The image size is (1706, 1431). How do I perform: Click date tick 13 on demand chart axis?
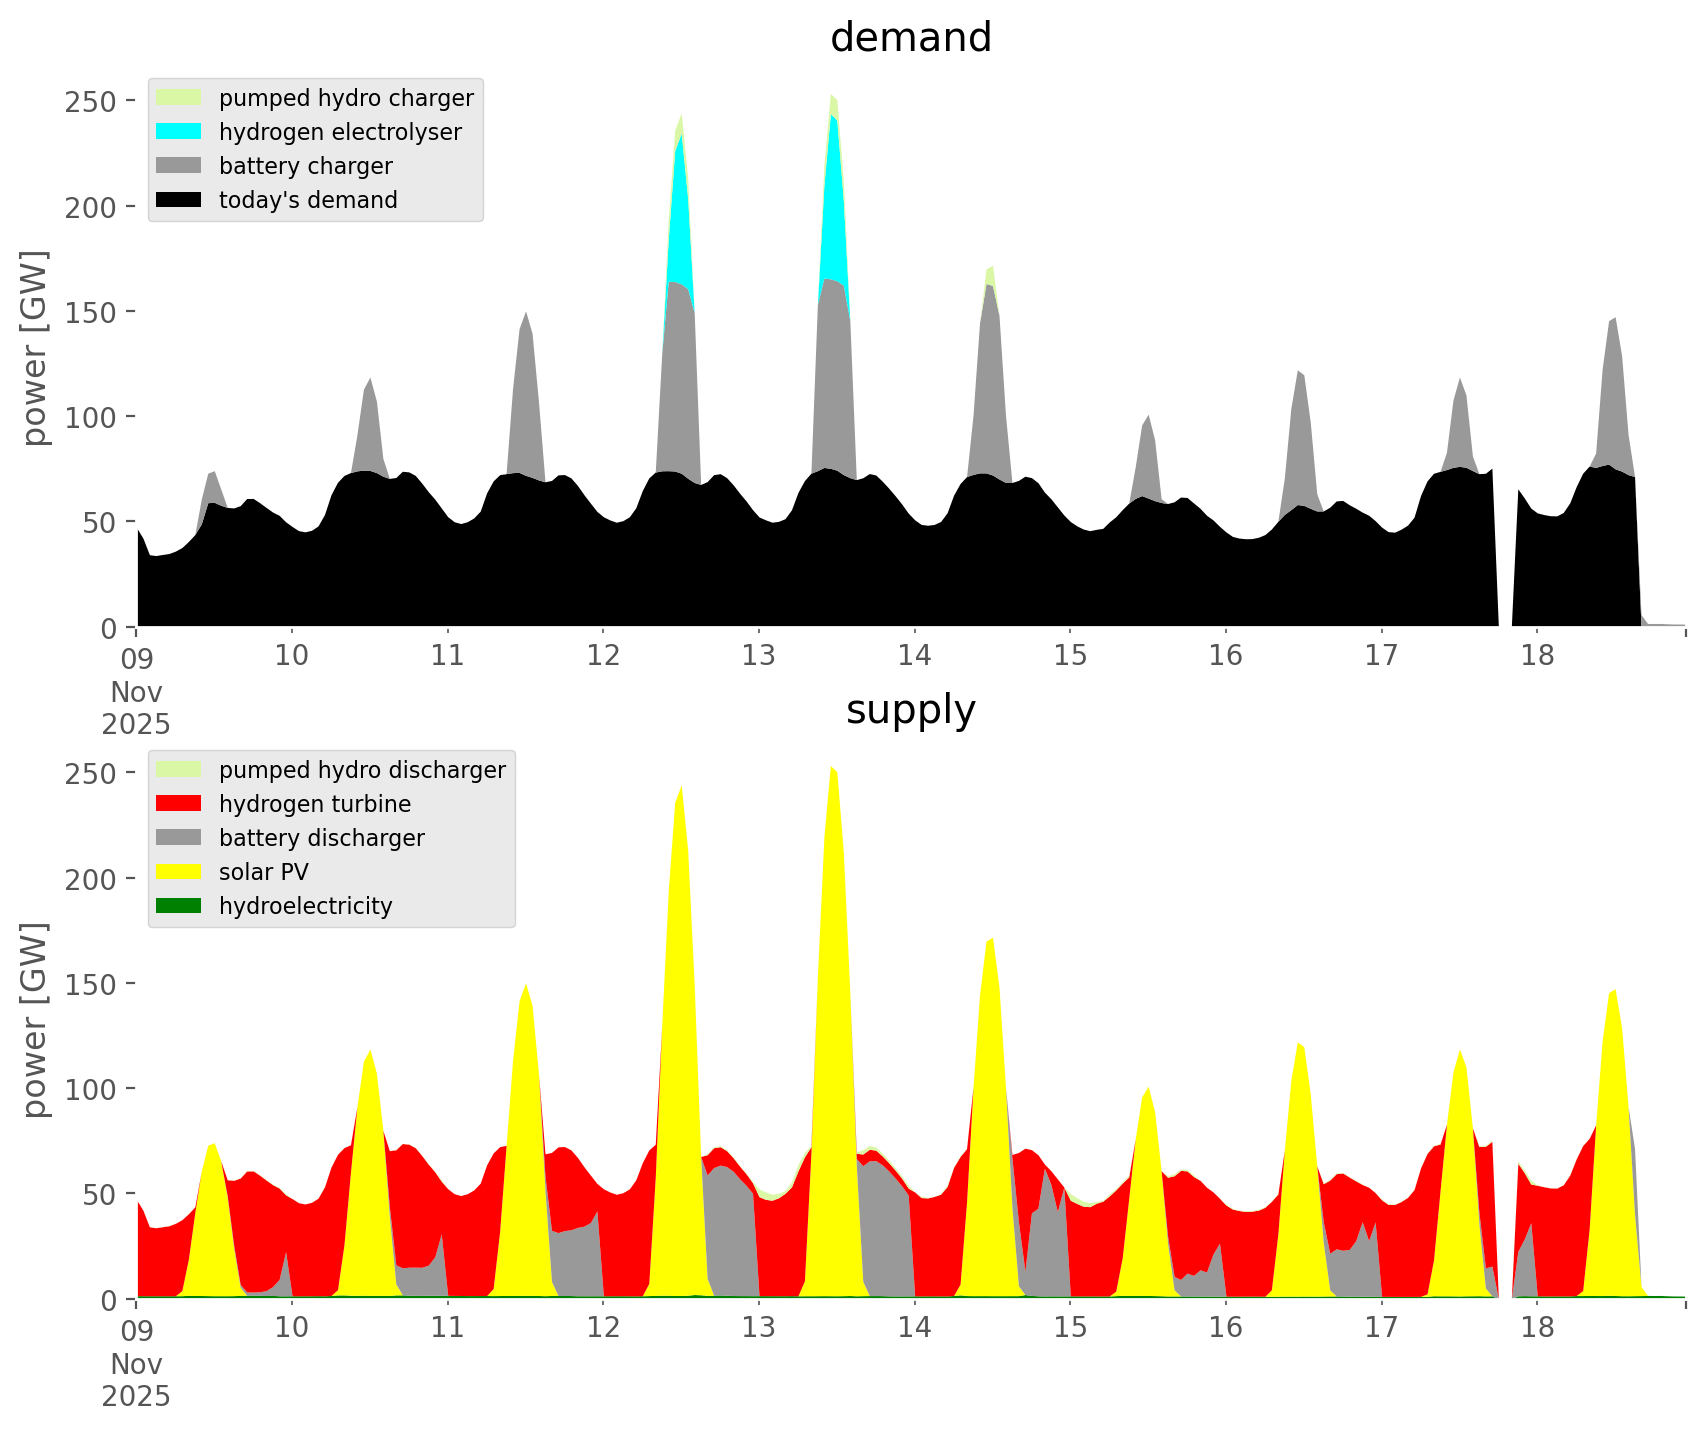pos(759,655)
